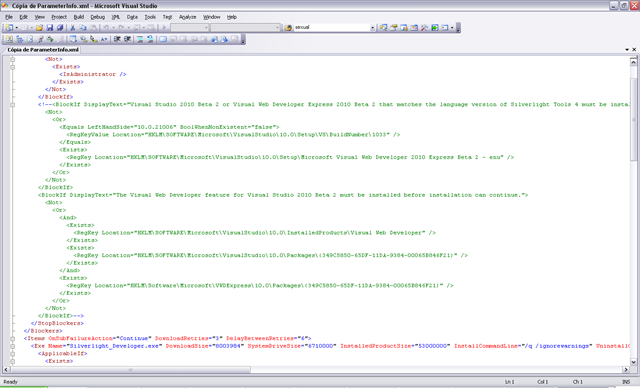The image size is (640, 388).
Task: Open the active files dropdown beside the tab
Action: click(627, 49)
